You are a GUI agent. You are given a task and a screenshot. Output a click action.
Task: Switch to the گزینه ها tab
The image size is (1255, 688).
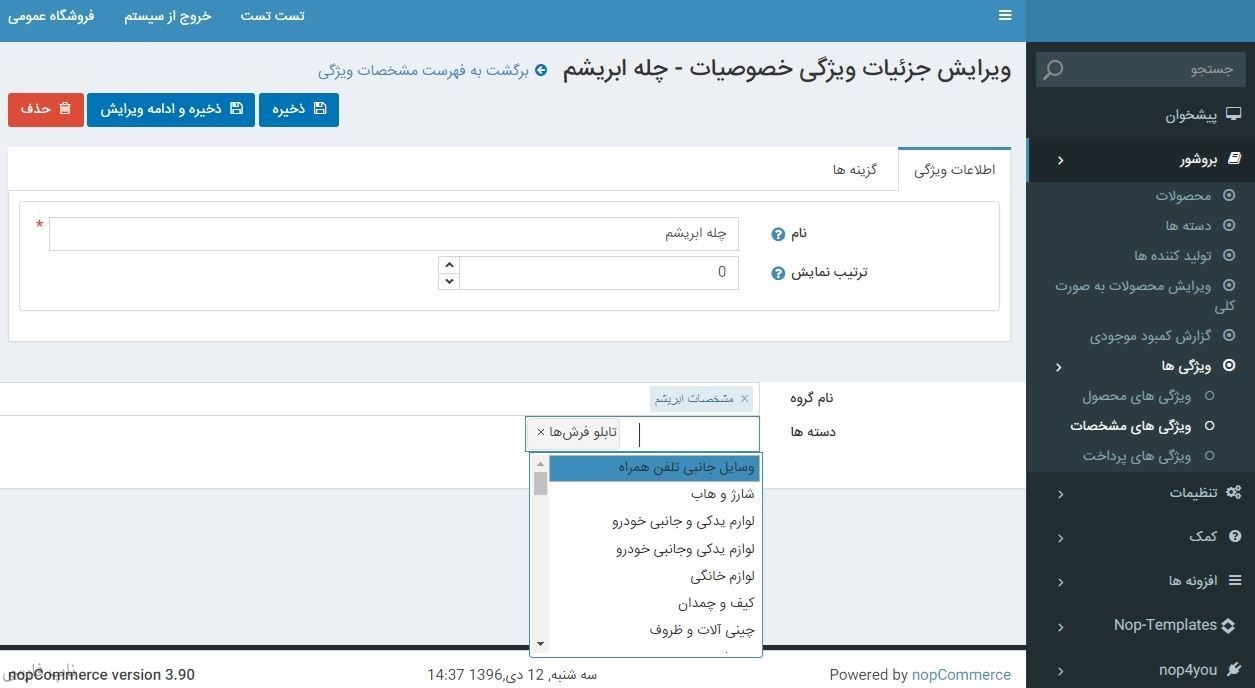[x=854, y=170]
